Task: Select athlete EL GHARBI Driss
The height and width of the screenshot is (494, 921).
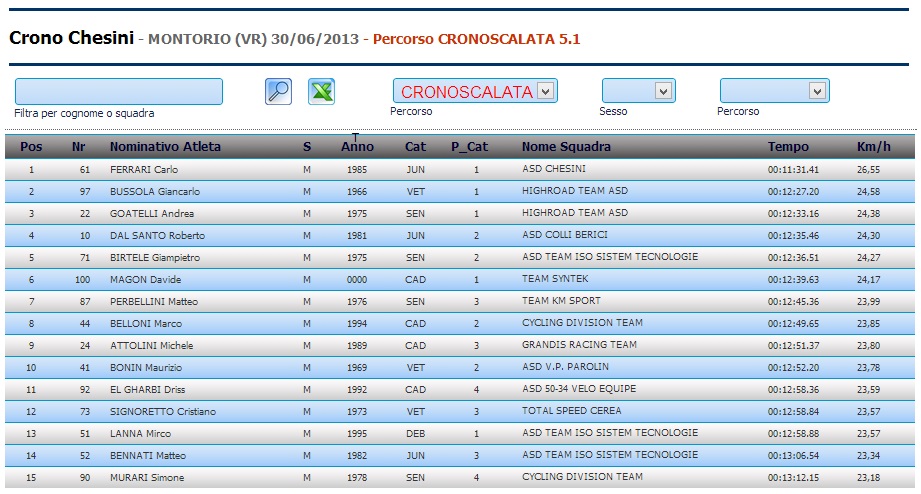Action: (147, 389)
